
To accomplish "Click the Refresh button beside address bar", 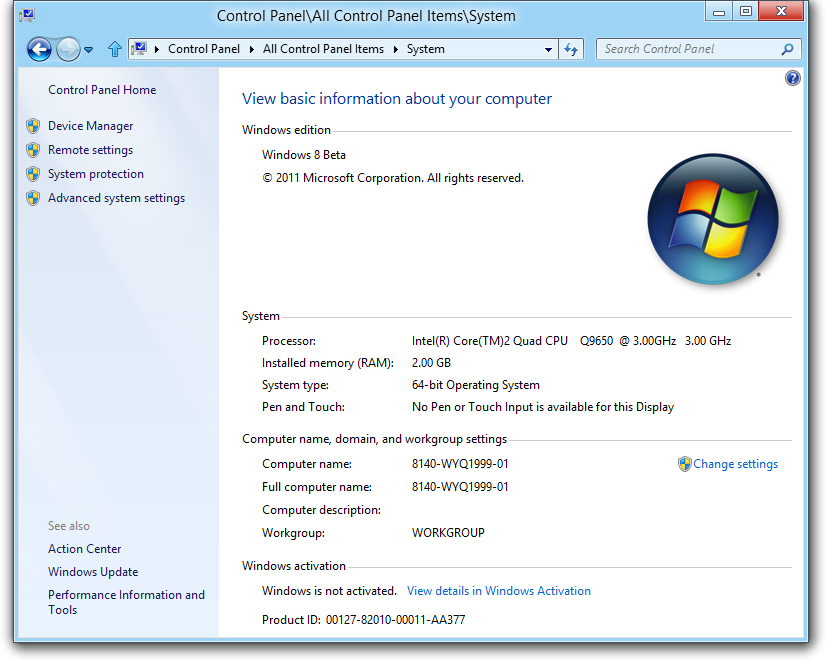I will 571,49.
